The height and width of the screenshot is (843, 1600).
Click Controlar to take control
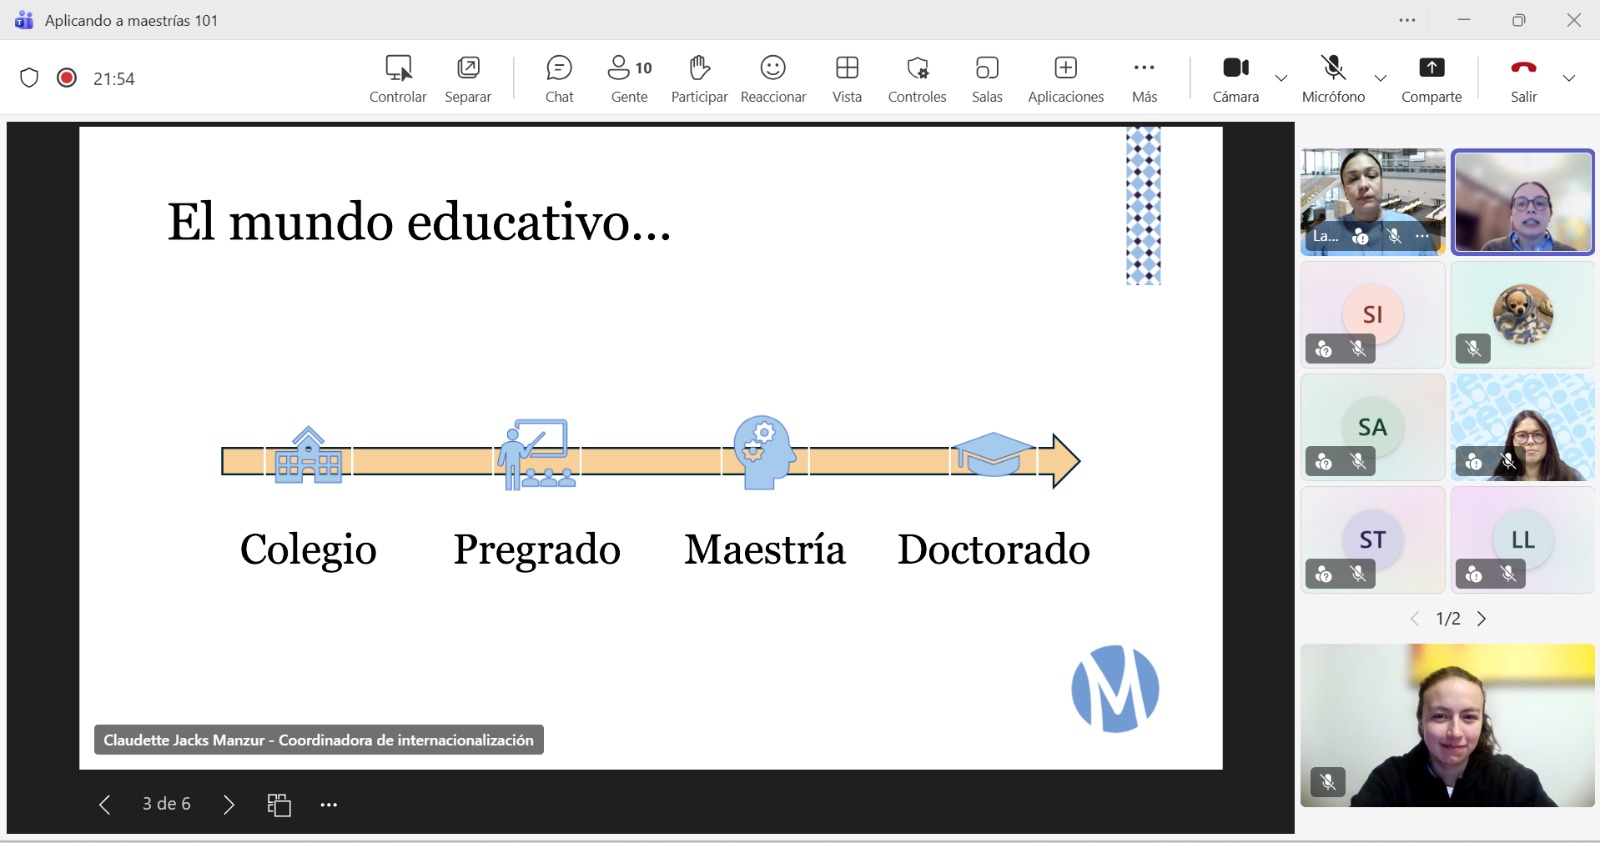[398, 78]
